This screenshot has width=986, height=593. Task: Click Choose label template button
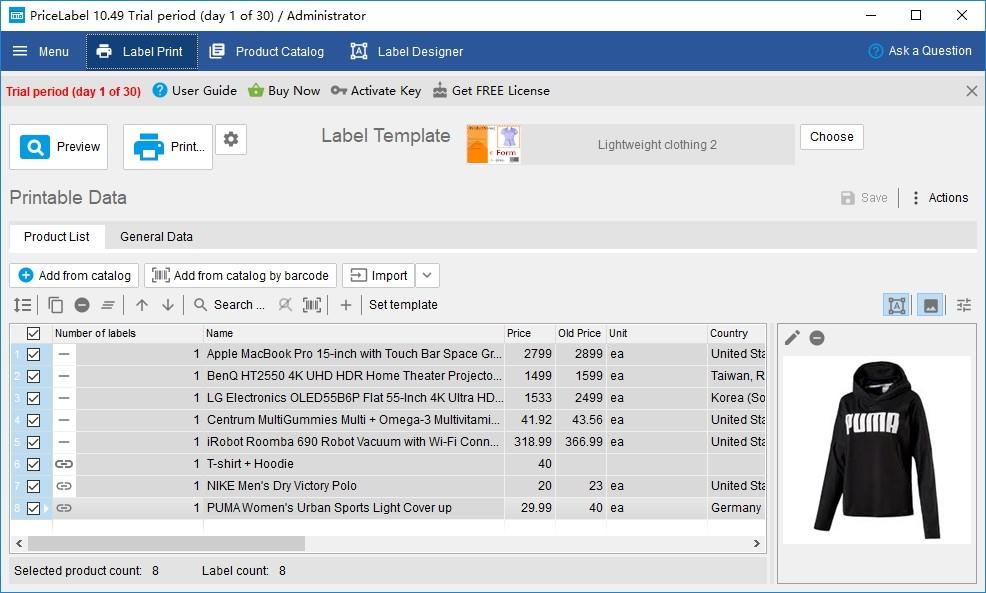(x=831, y=136)
